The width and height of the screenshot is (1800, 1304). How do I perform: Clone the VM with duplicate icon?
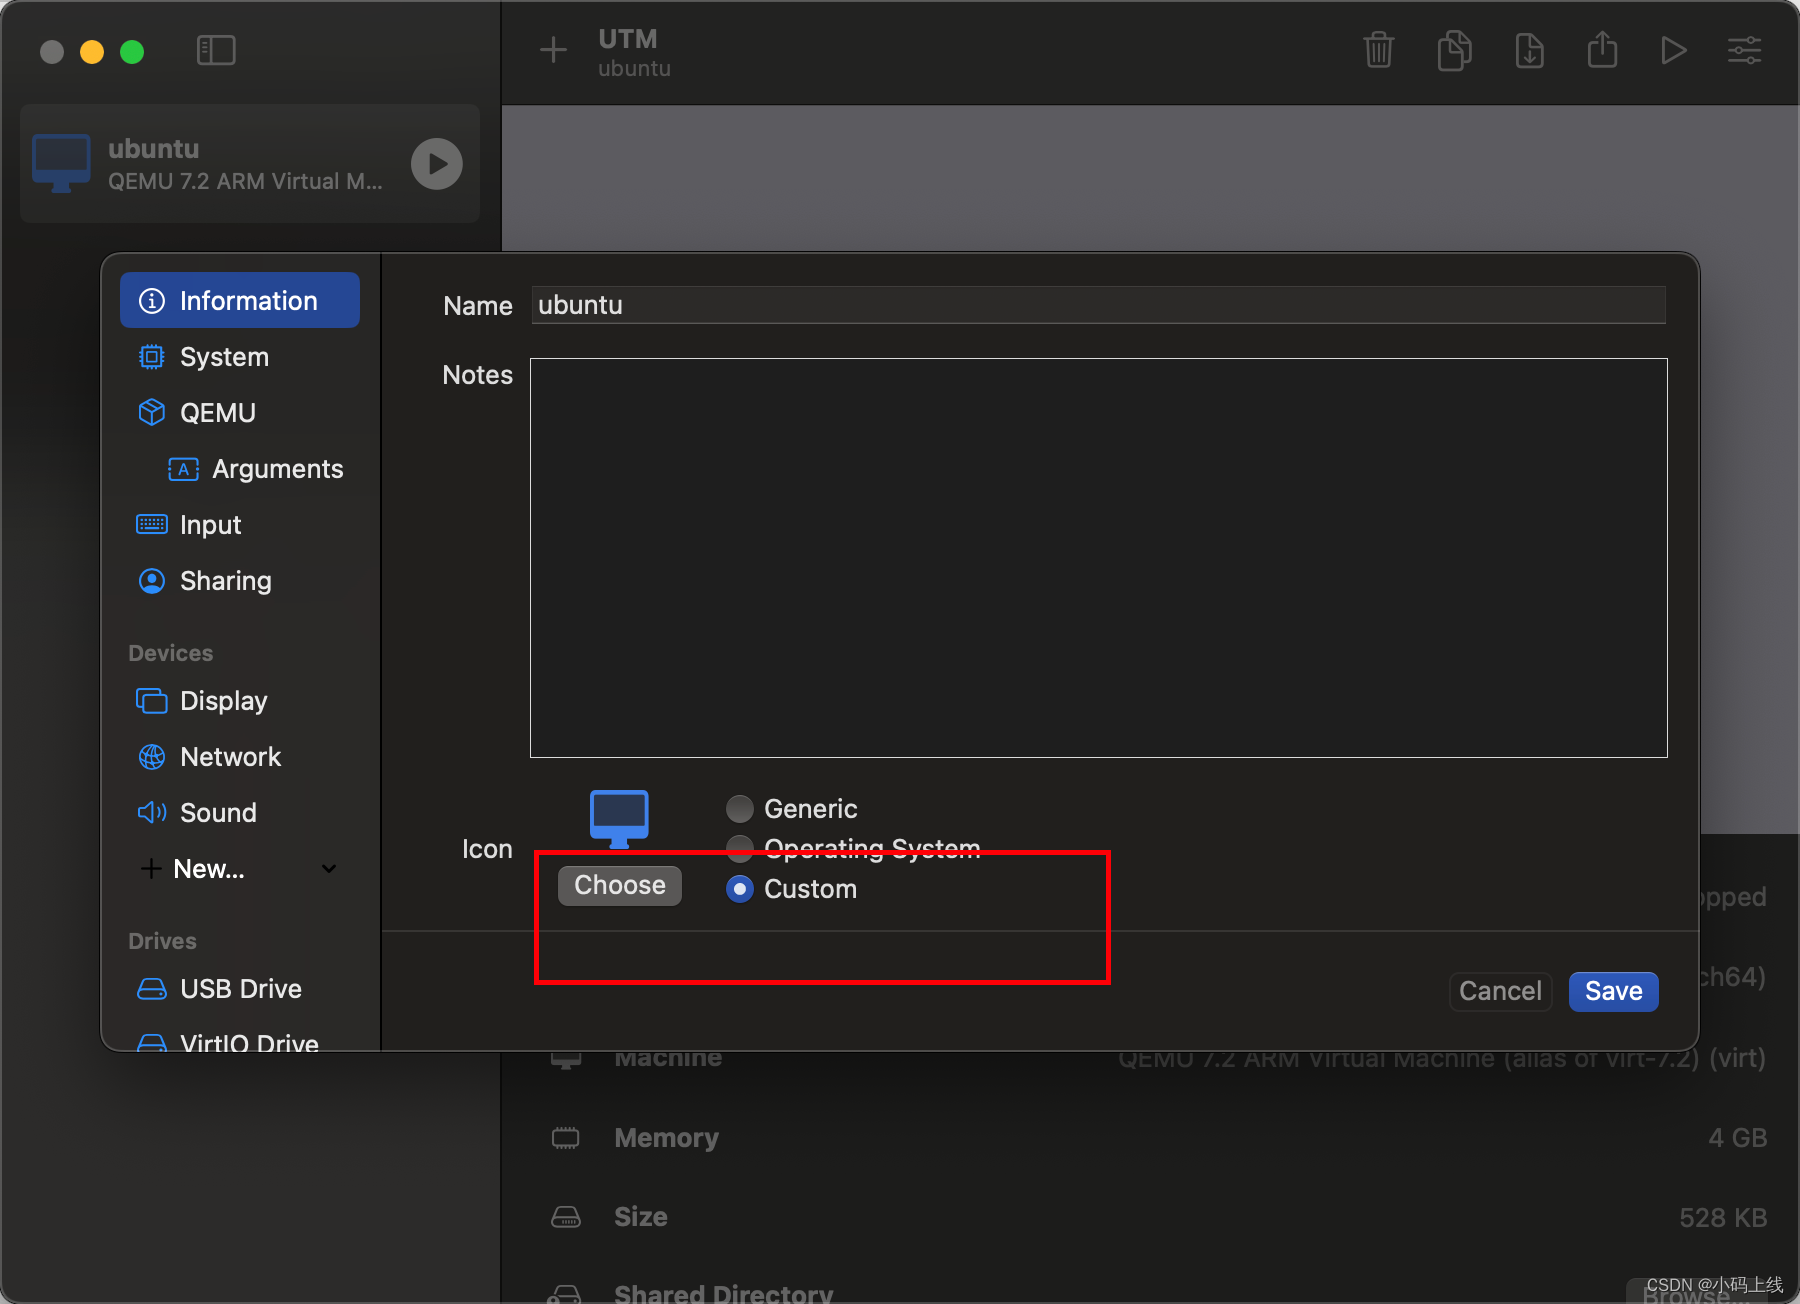pyautogui.click(x=1454, y=50)
